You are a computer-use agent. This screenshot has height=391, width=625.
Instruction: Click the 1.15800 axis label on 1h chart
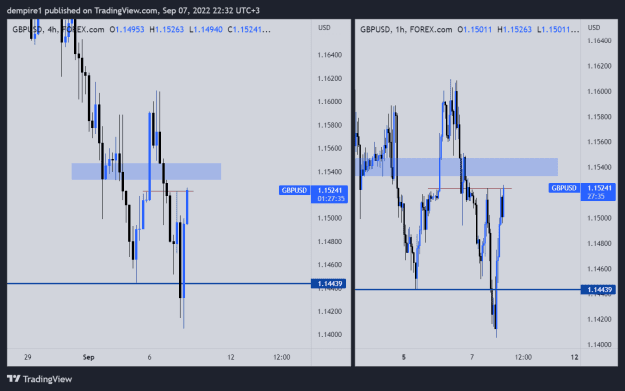click(x=599, y=117)
